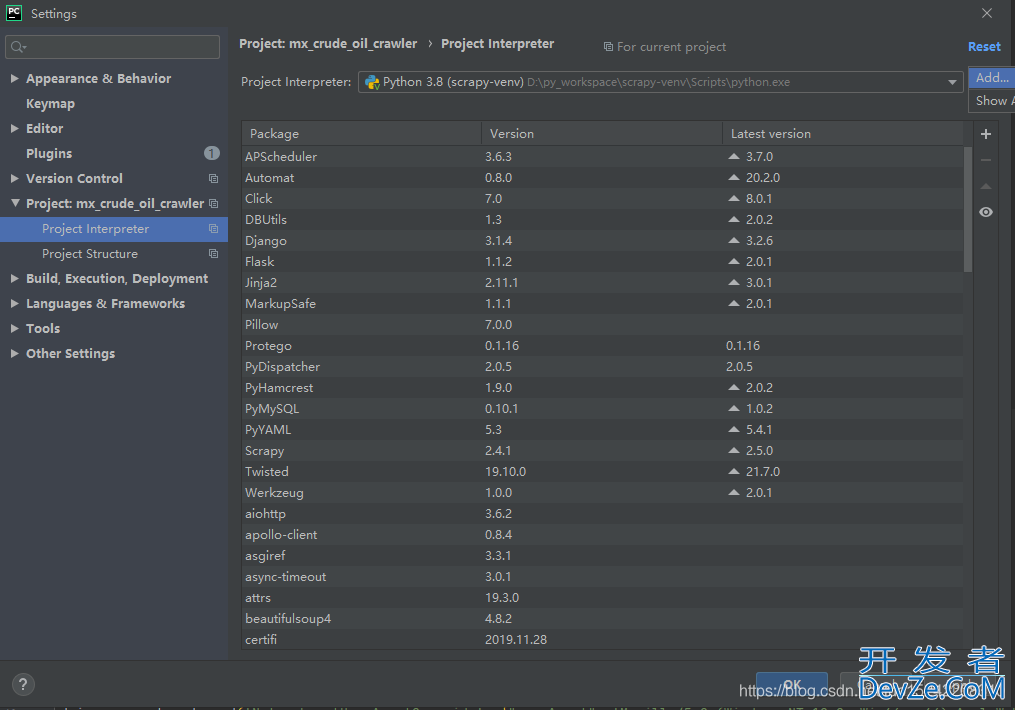Click the upgrade package arrow icon

click(x=986, y=186)
